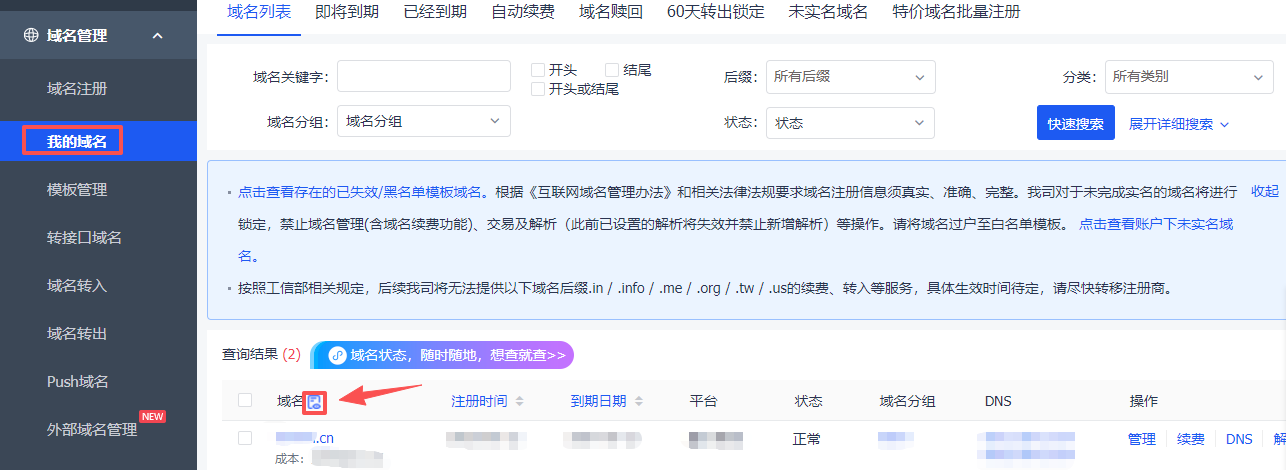Screen dimensions: 1286x470
Task: Collapse the 域名管理 sidebar section
Action: pyautogui.click(x=157, y=36)
